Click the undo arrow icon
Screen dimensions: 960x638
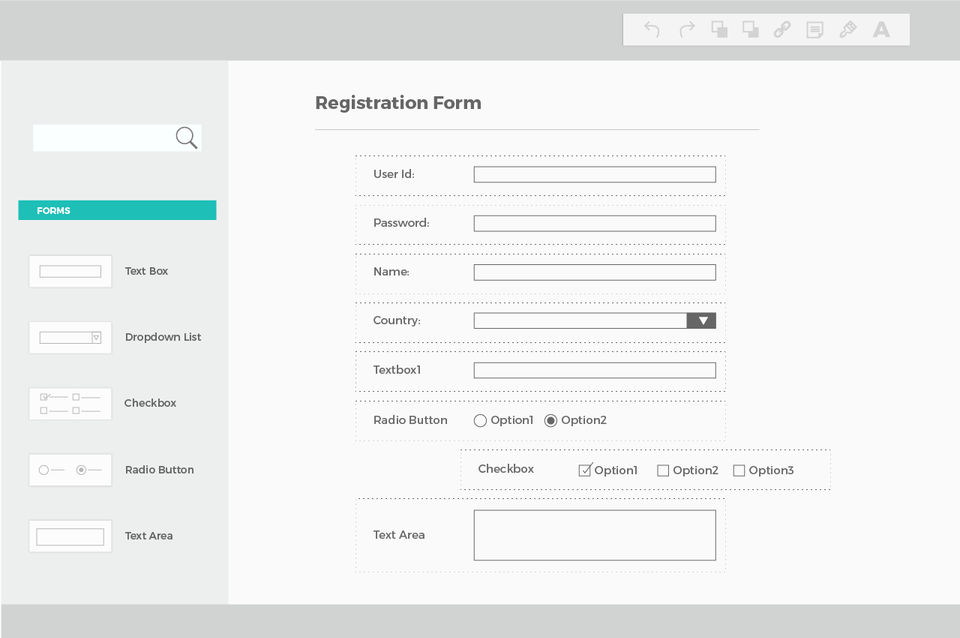pos(652,29)
